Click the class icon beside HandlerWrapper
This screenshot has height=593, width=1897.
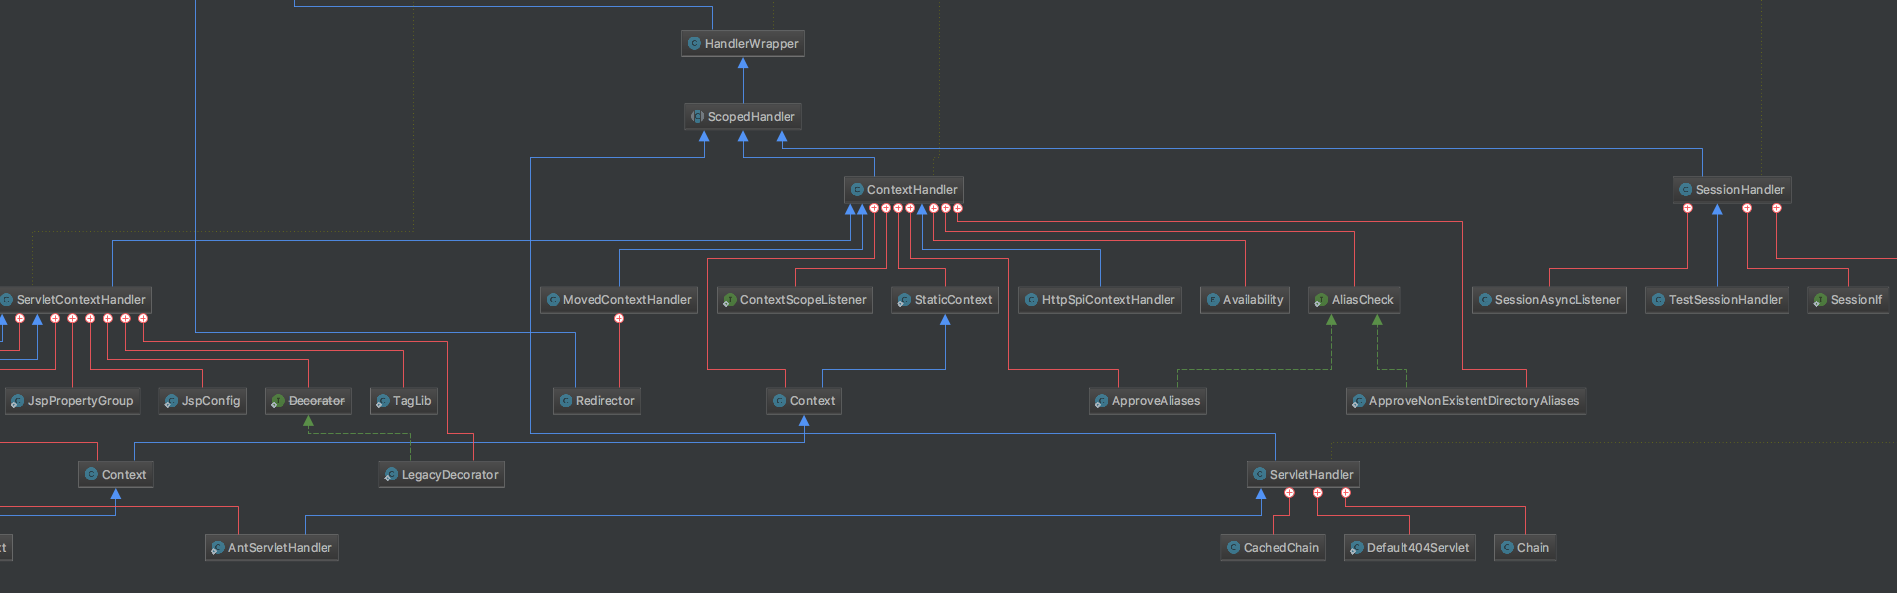point(694,44)
